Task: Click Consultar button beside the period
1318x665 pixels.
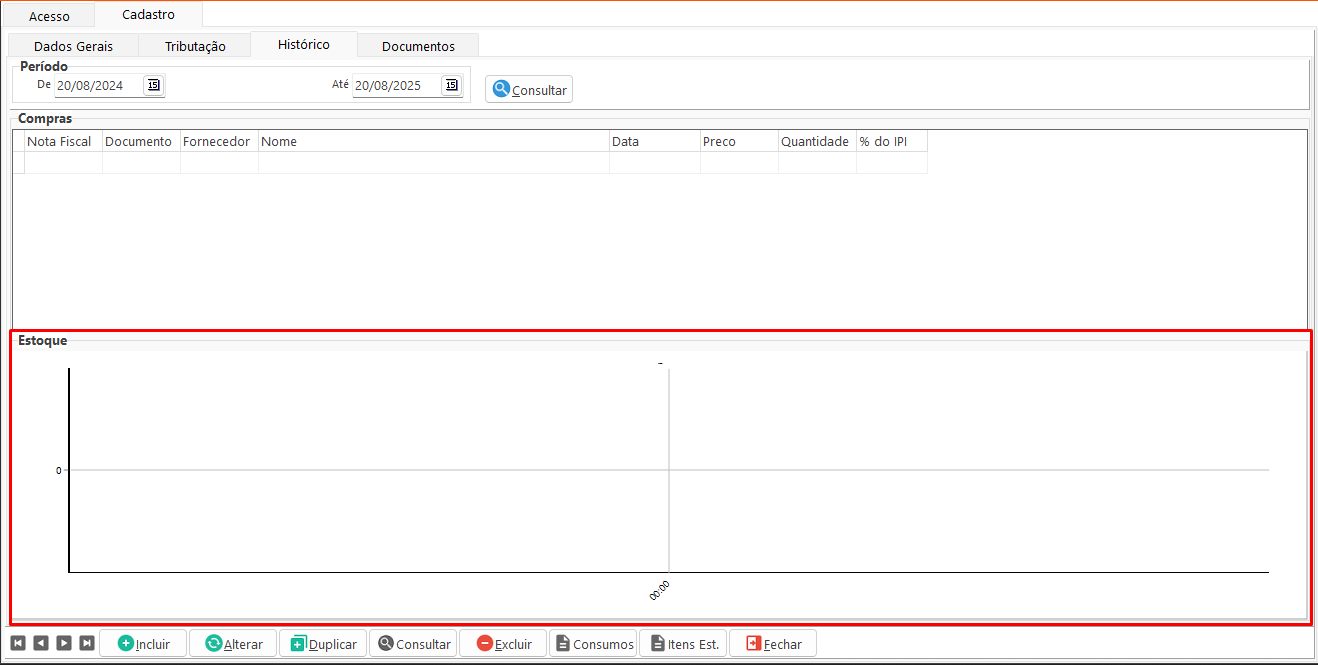Action: (x=529, y=90)
